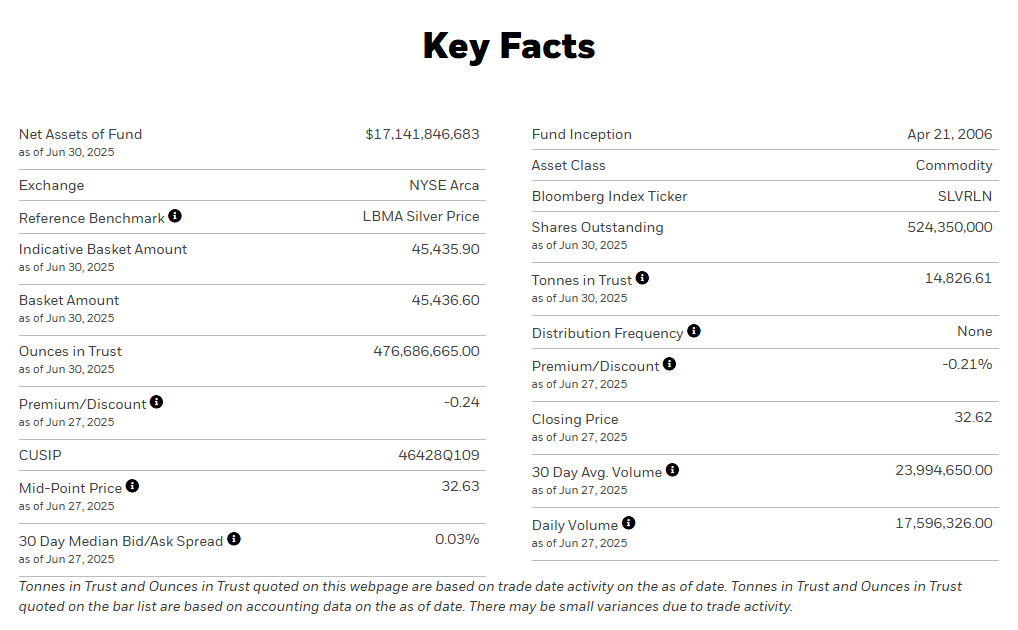This screenshot has height=630, width=1018.
Task: Click info icon for Premium/Discount valued -0.21%
Action: [x=669, y=364]
